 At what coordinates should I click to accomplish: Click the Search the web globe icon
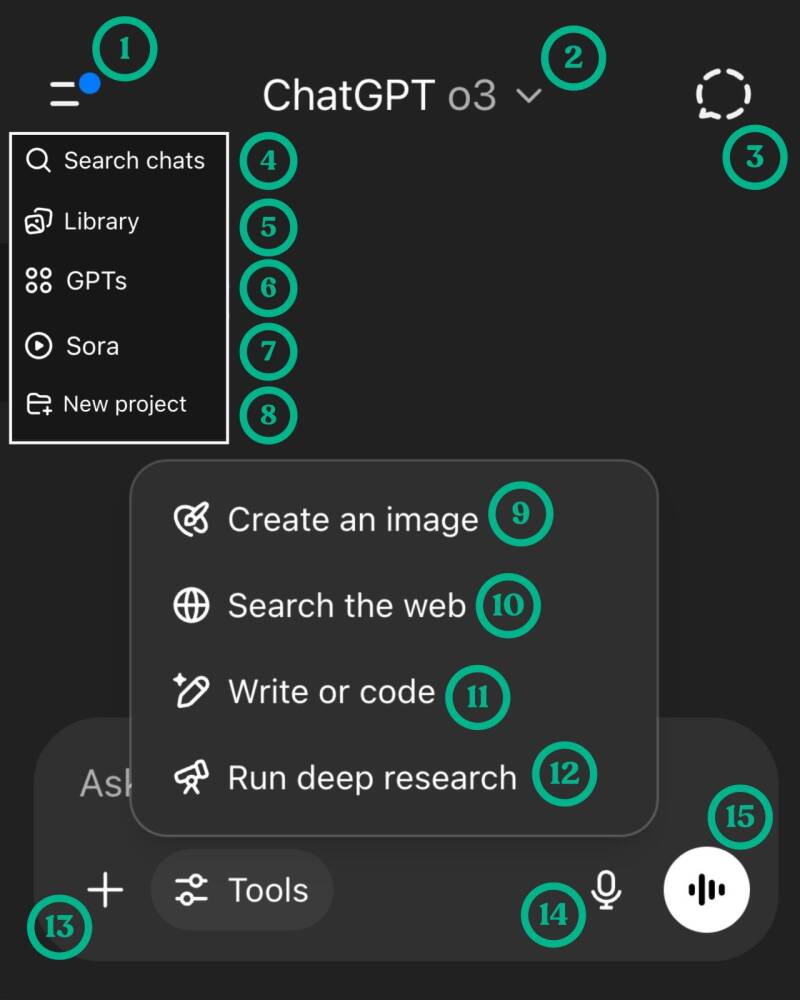191,606
